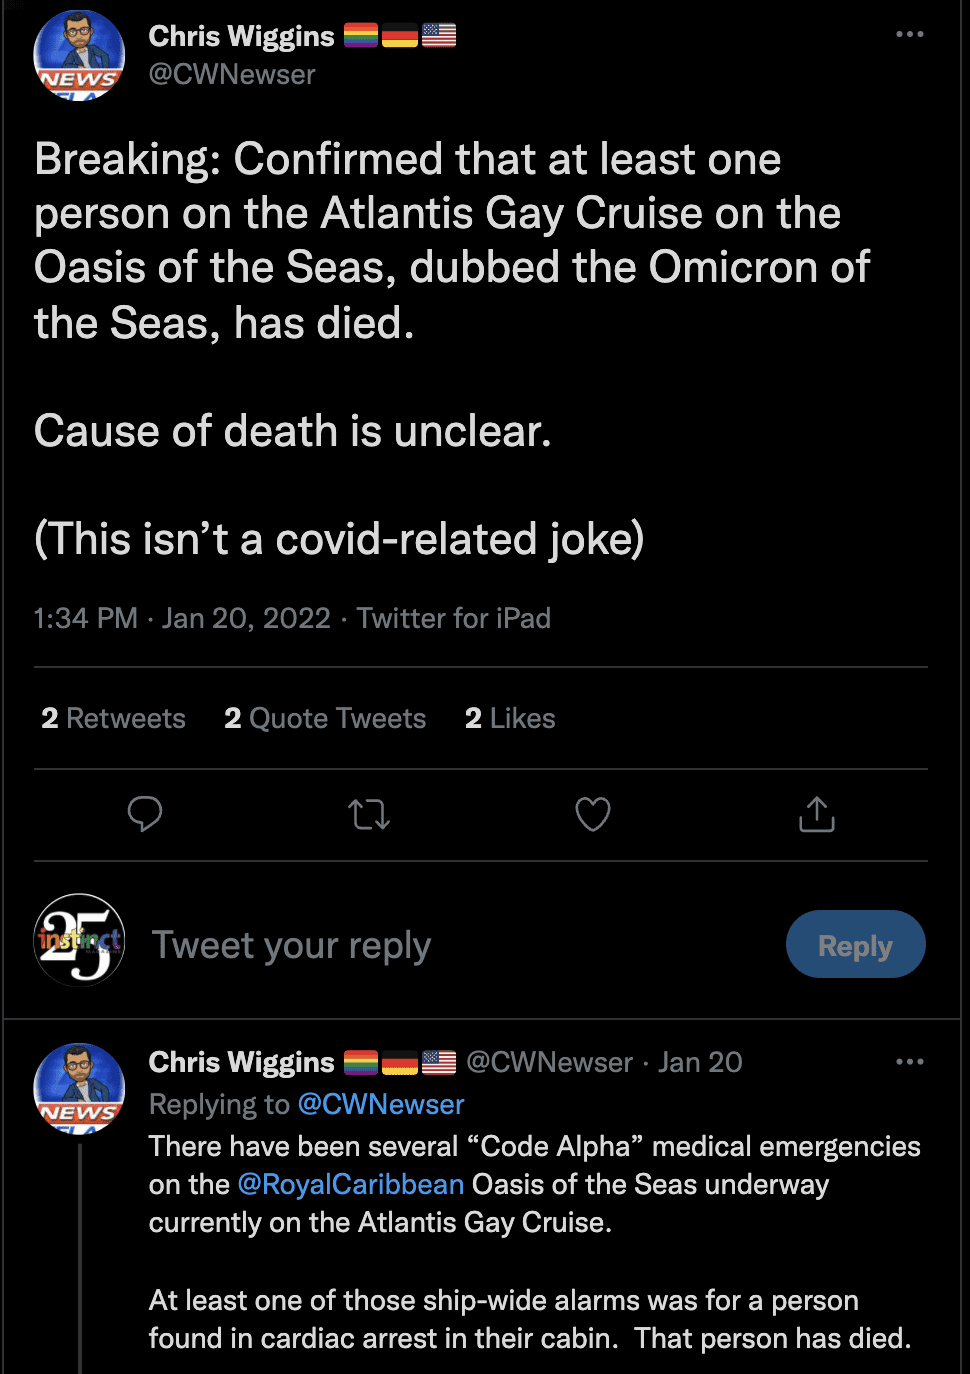970x1374 pixels.
Task: Click the 'Jan 20' date on reply tweet
Action: tap(700, 1062)
